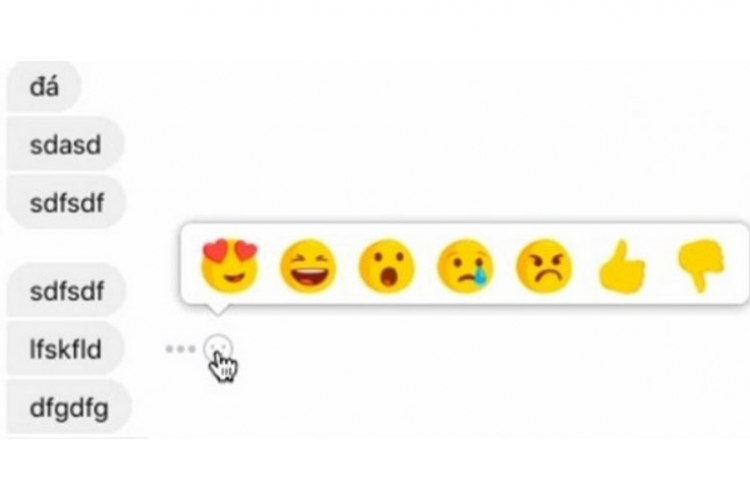
Task: Click the 'sdfsdf' message directly above lfskfld
Action: click(x=66, y=291)
